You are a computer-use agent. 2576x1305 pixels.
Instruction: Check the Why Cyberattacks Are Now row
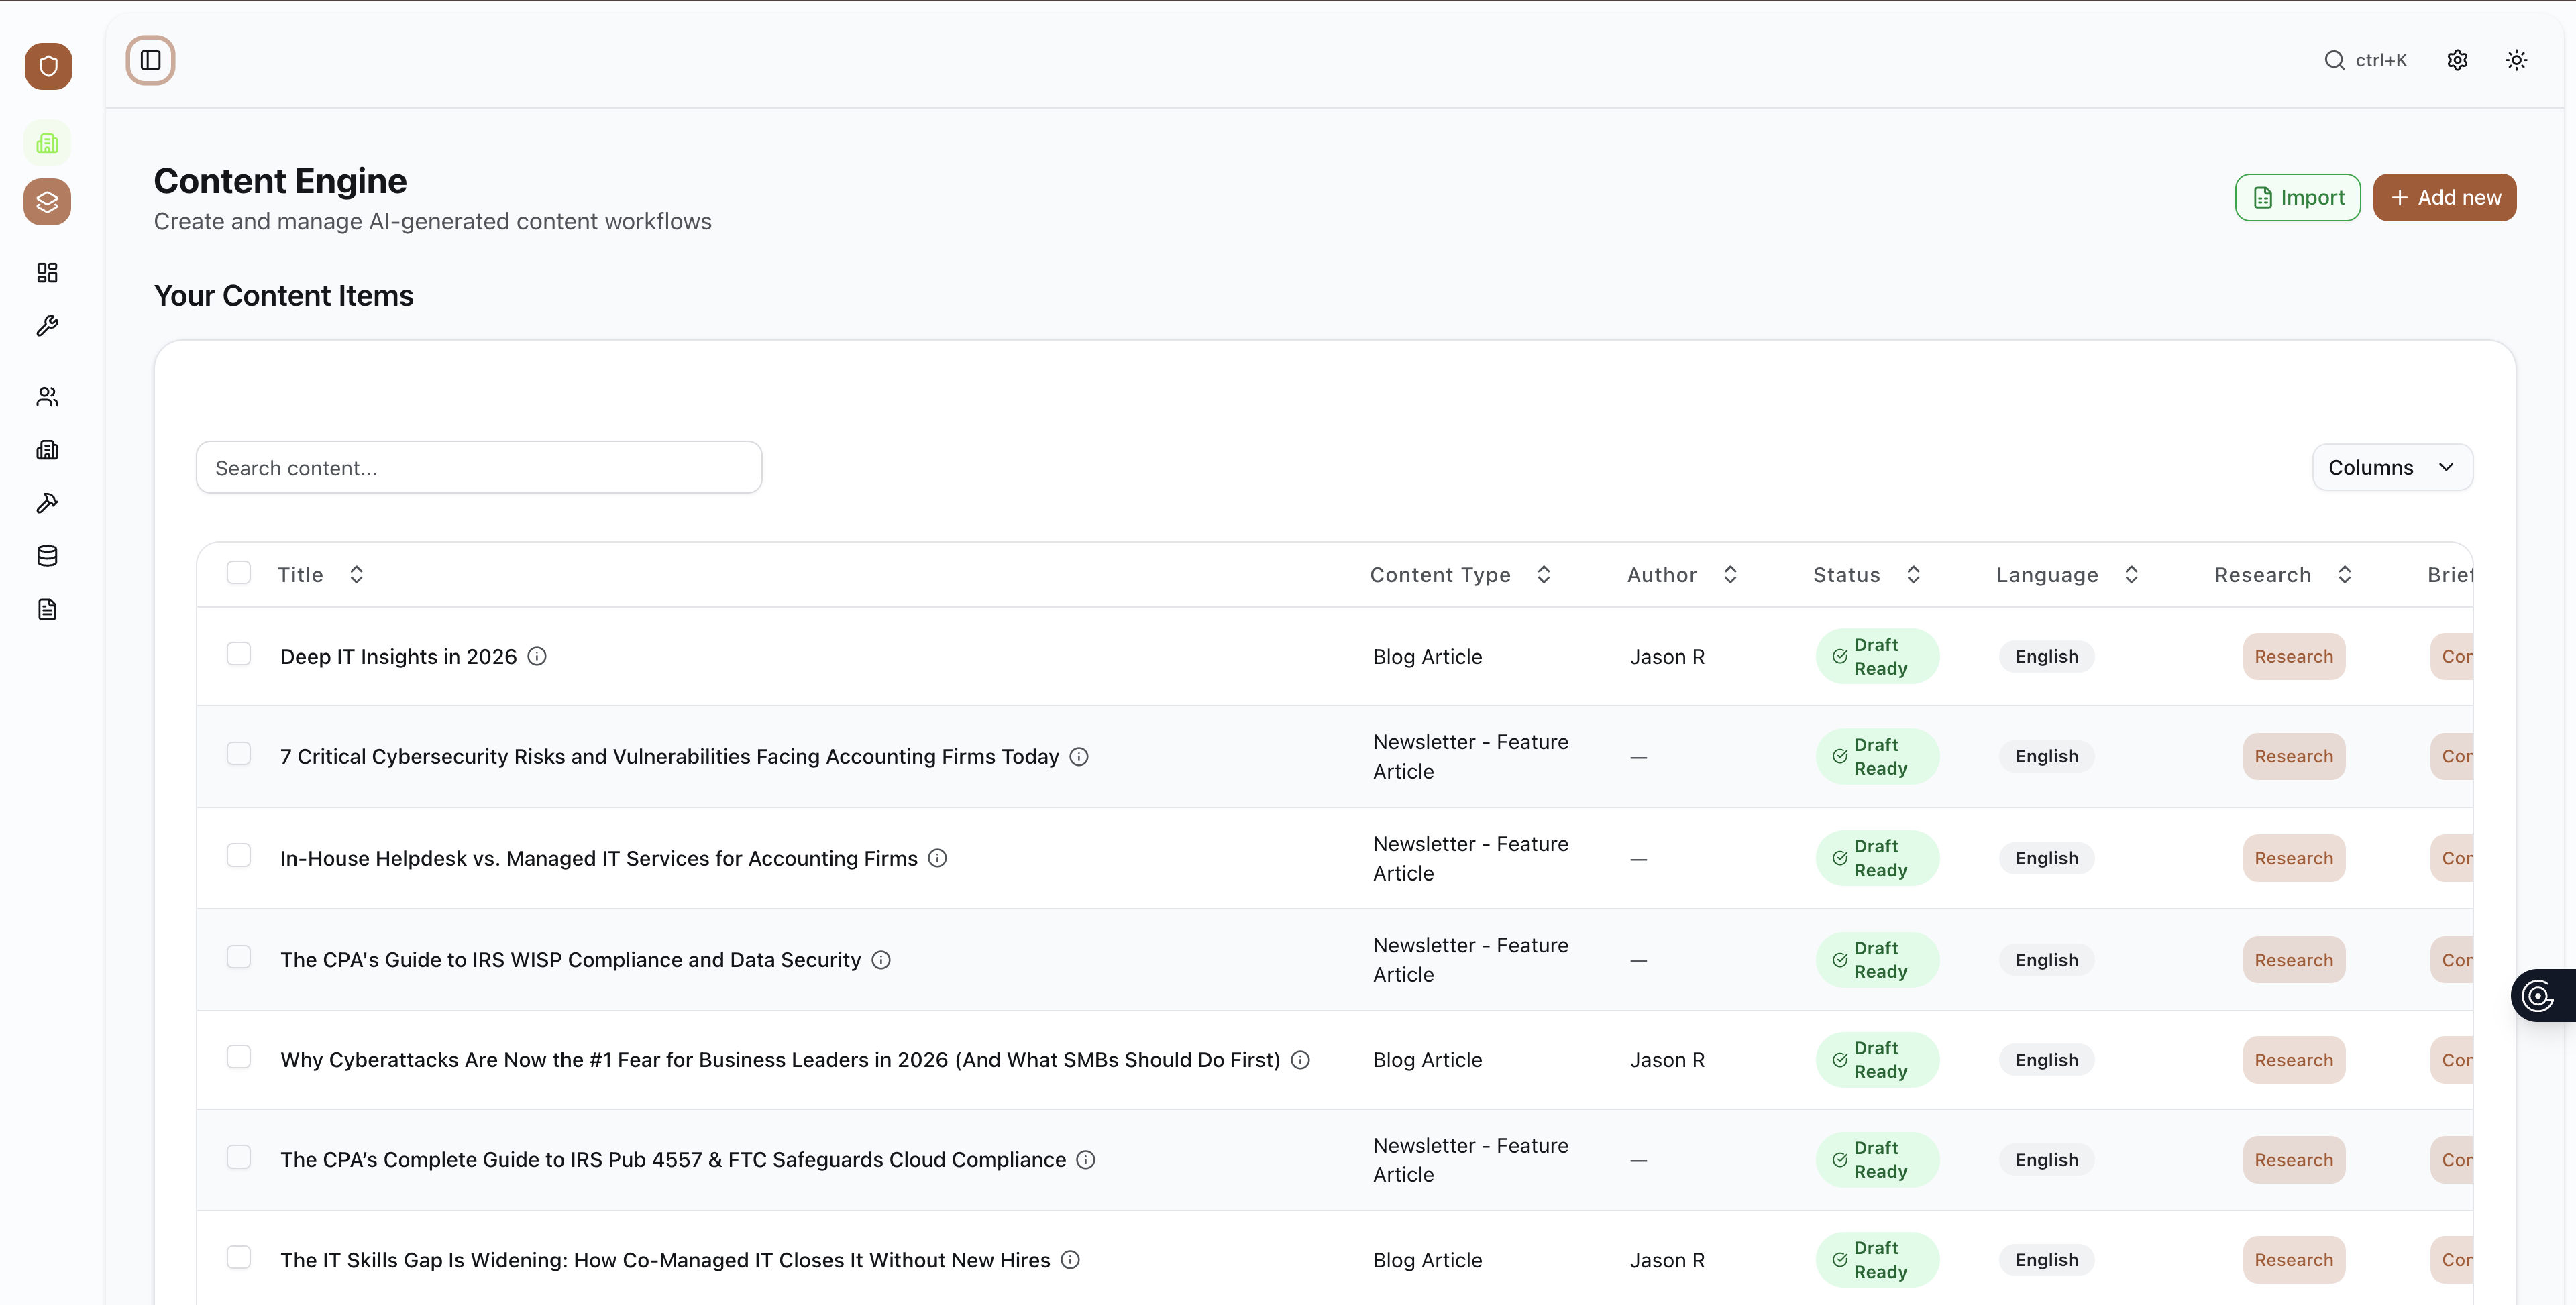pos(239,1057)
